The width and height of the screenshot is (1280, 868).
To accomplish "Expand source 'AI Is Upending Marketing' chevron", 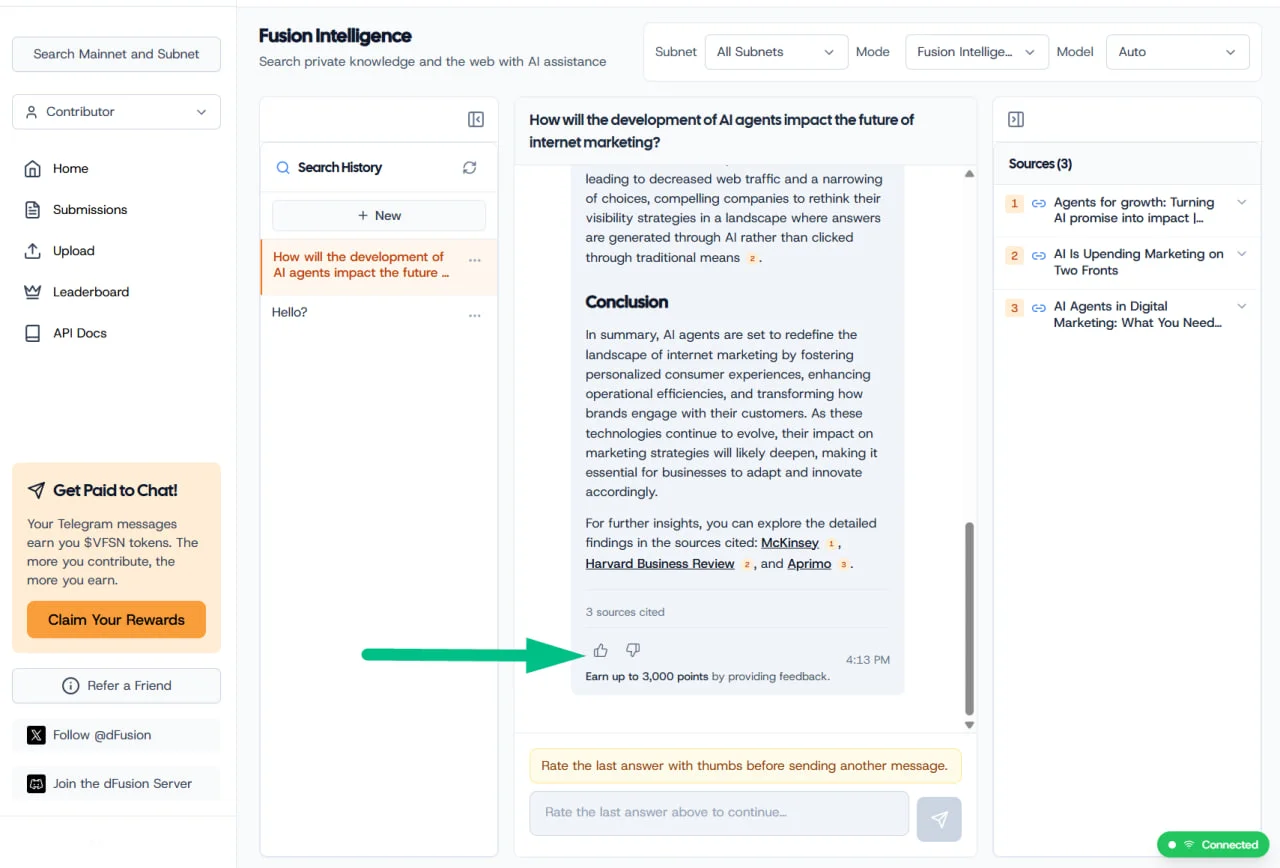I will [1242, 254].
